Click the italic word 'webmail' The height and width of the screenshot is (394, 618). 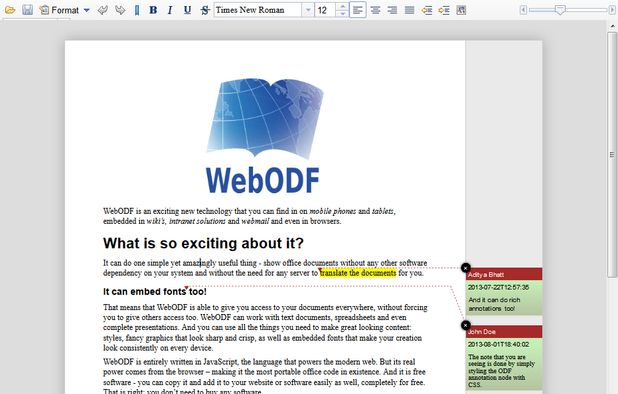point(255,221)
